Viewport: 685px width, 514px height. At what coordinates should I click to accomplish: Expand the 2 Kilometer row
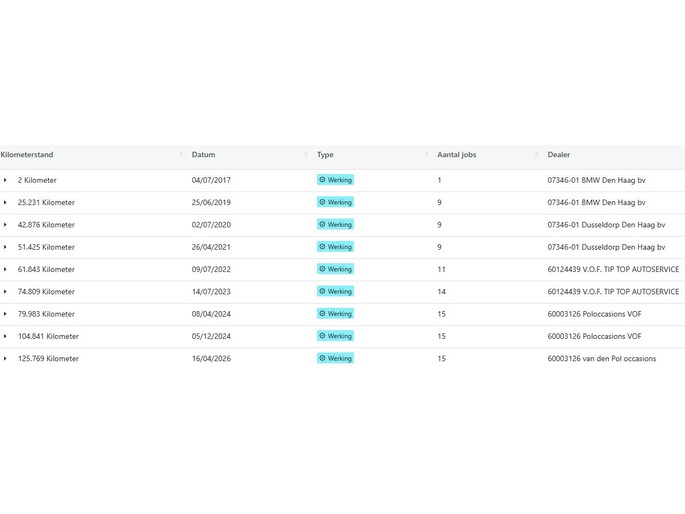click(5, 181)
